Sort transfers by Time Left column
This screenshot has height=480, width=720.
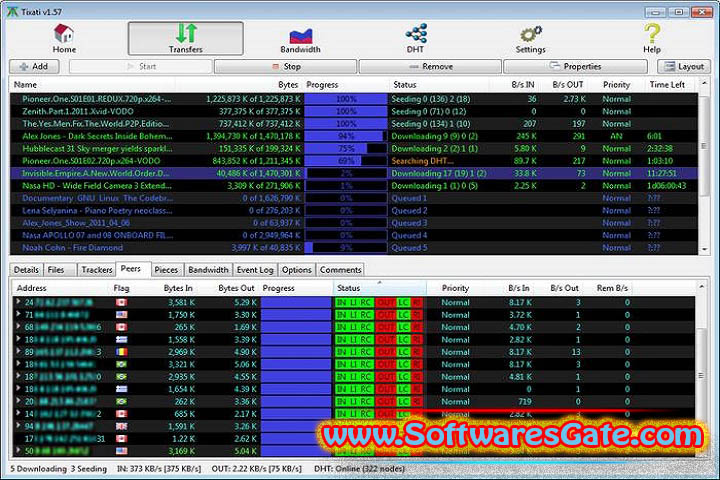[x=667, y=85]
